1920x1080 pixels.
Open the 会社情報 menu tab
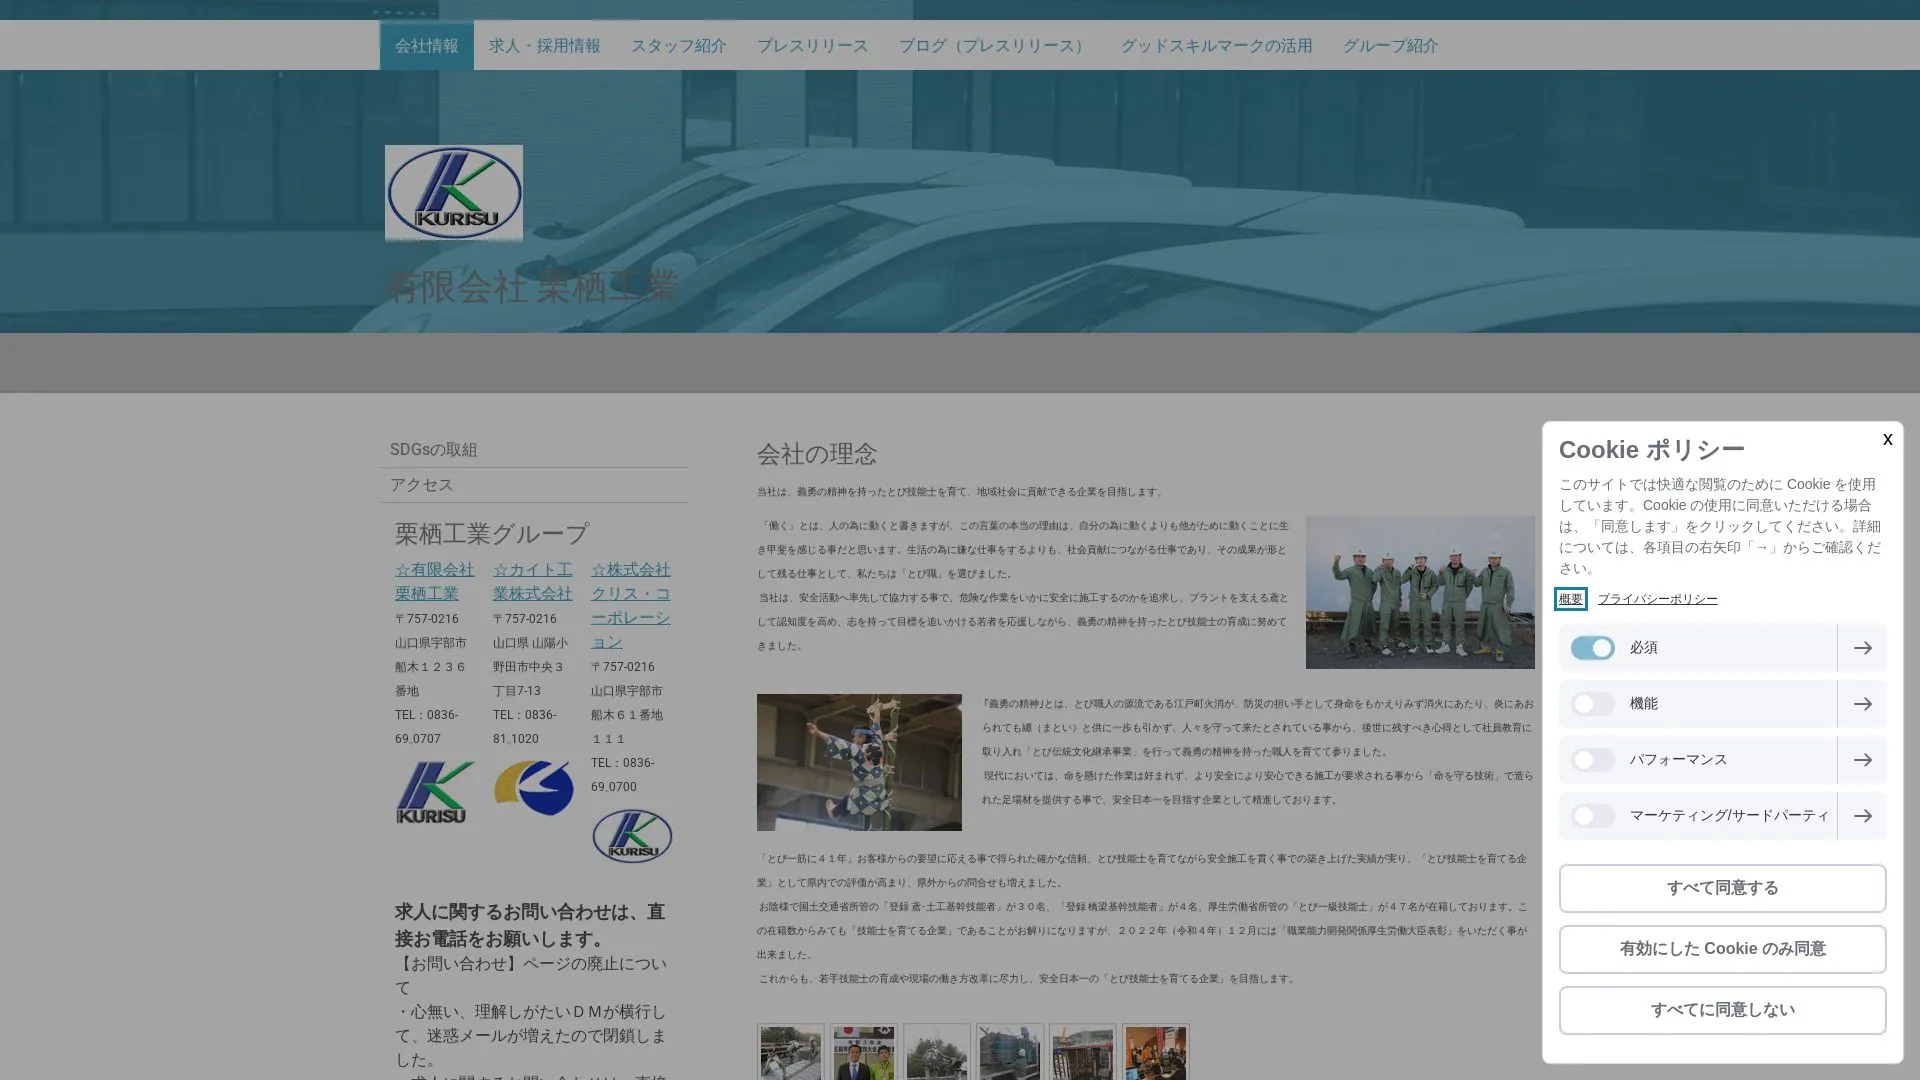pos(426,45)
